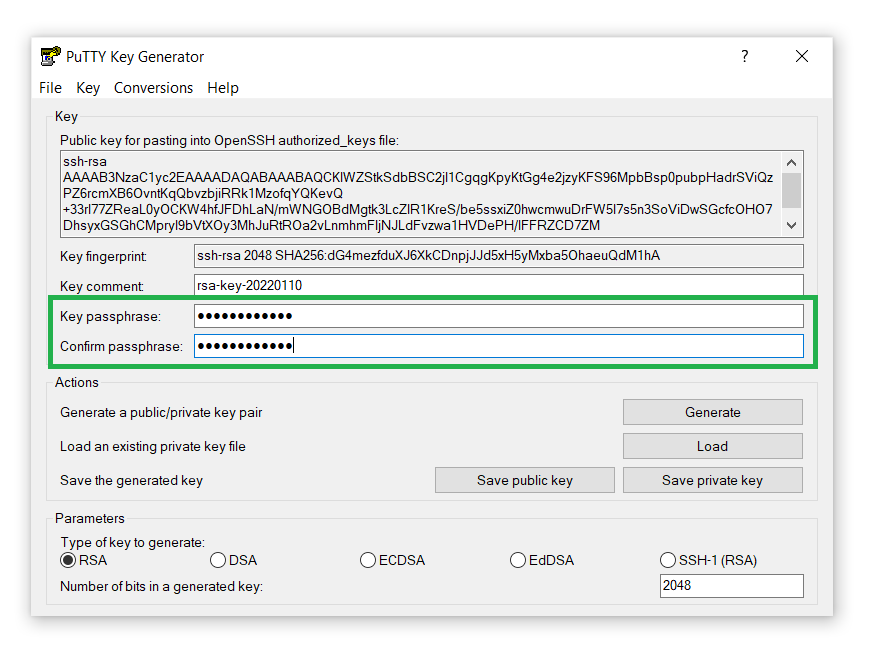
Task: Close the PuTTY Key Generator window
Action: (x=801, y=56)
